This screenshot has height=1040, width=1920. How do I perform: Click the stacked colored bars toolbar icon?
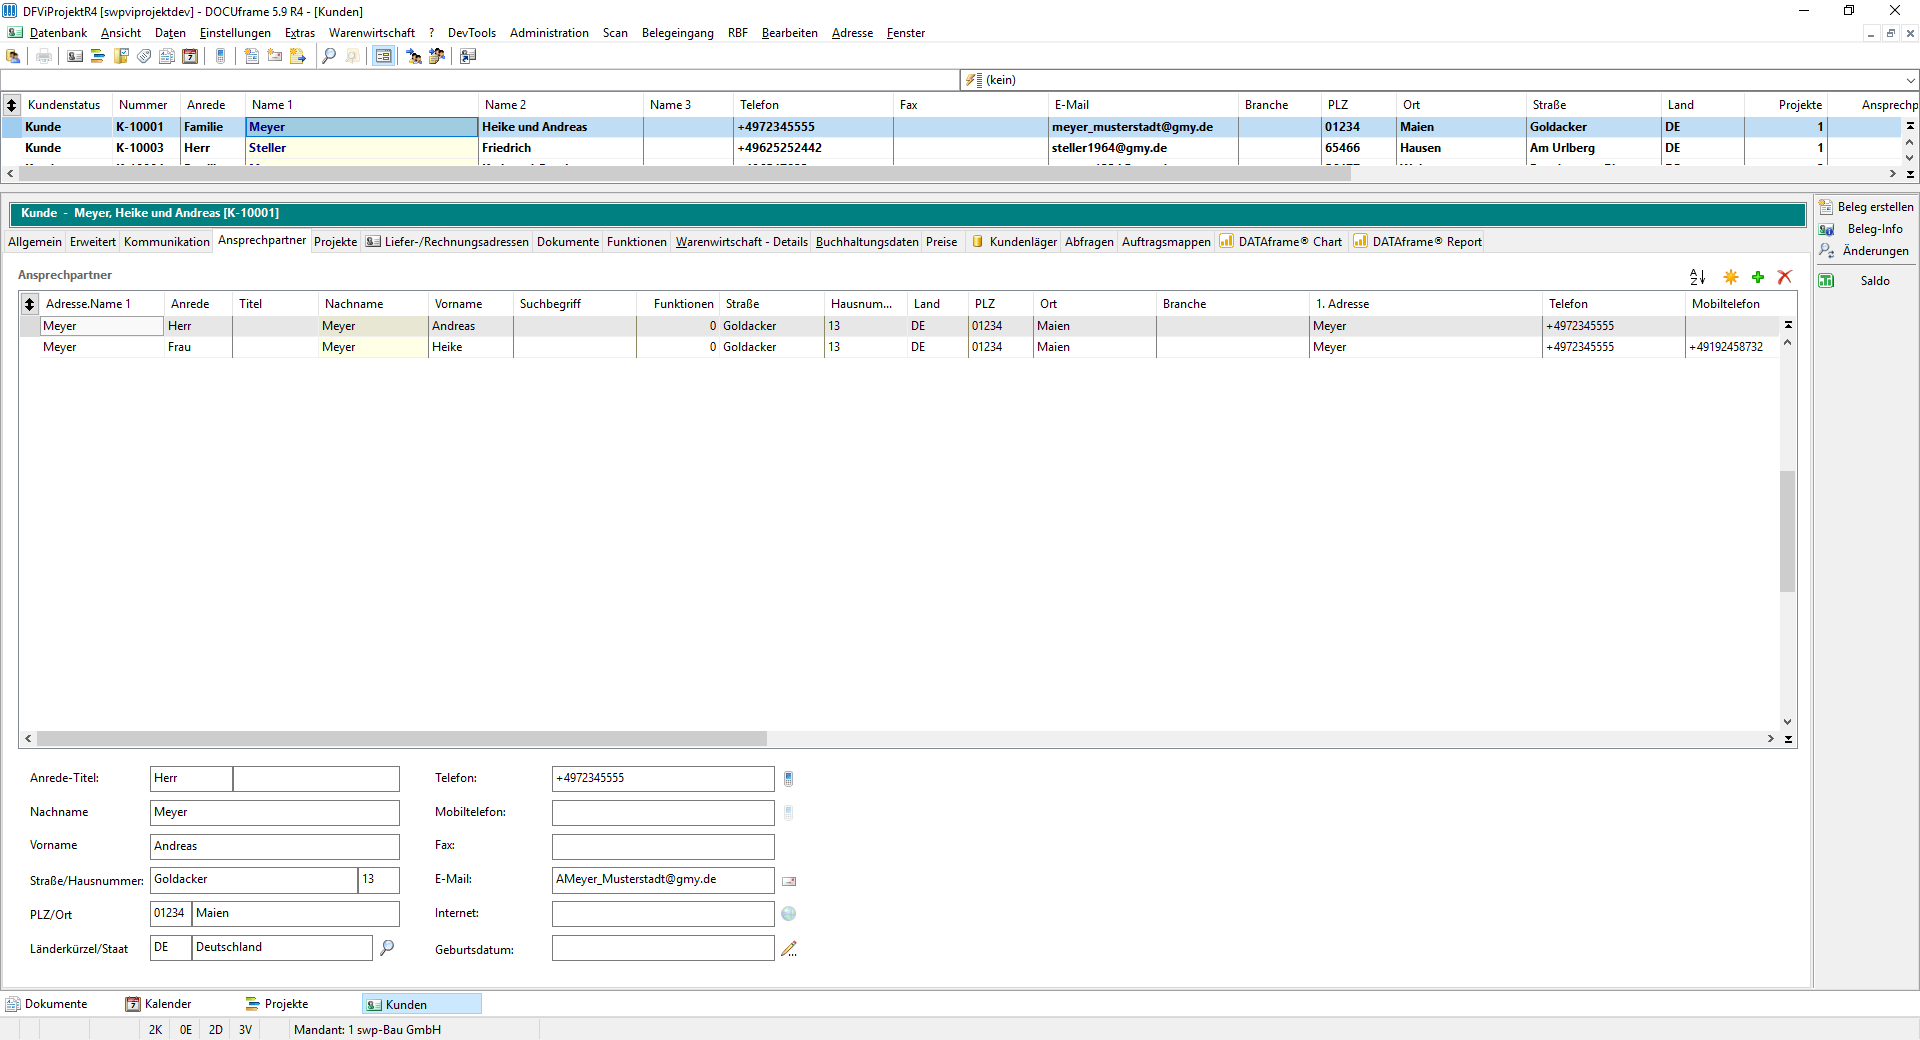click(x=98, y=56)
